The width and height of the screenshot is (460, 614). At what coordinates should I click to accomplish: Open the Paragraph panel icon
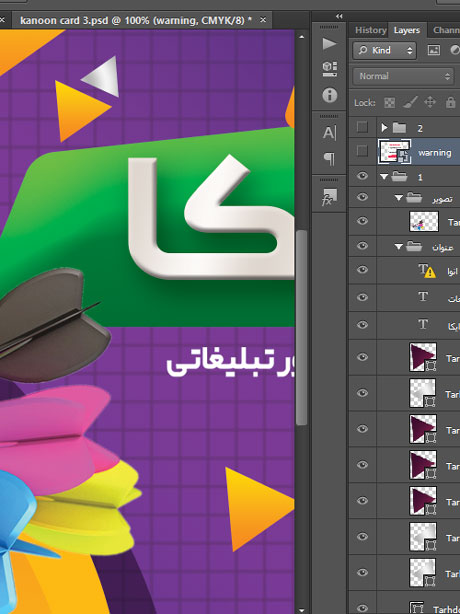point(329,159)
